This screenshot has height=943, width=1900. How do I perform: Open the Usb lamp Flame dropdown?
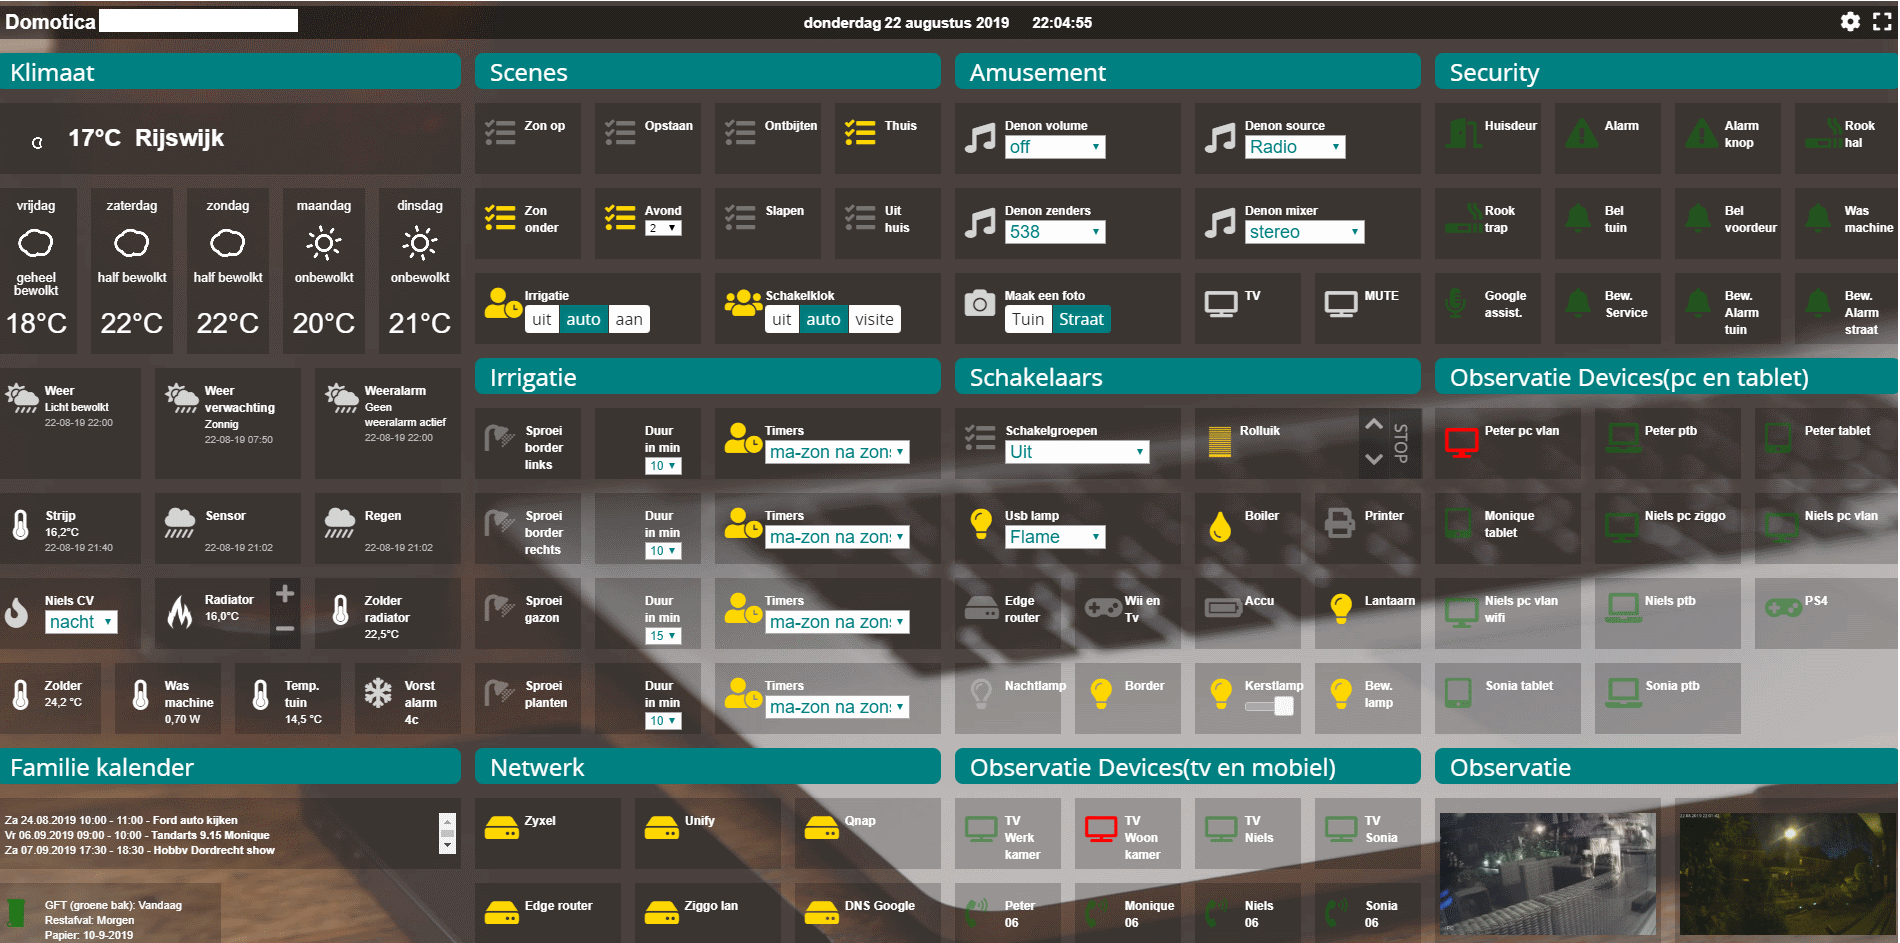1054,537
